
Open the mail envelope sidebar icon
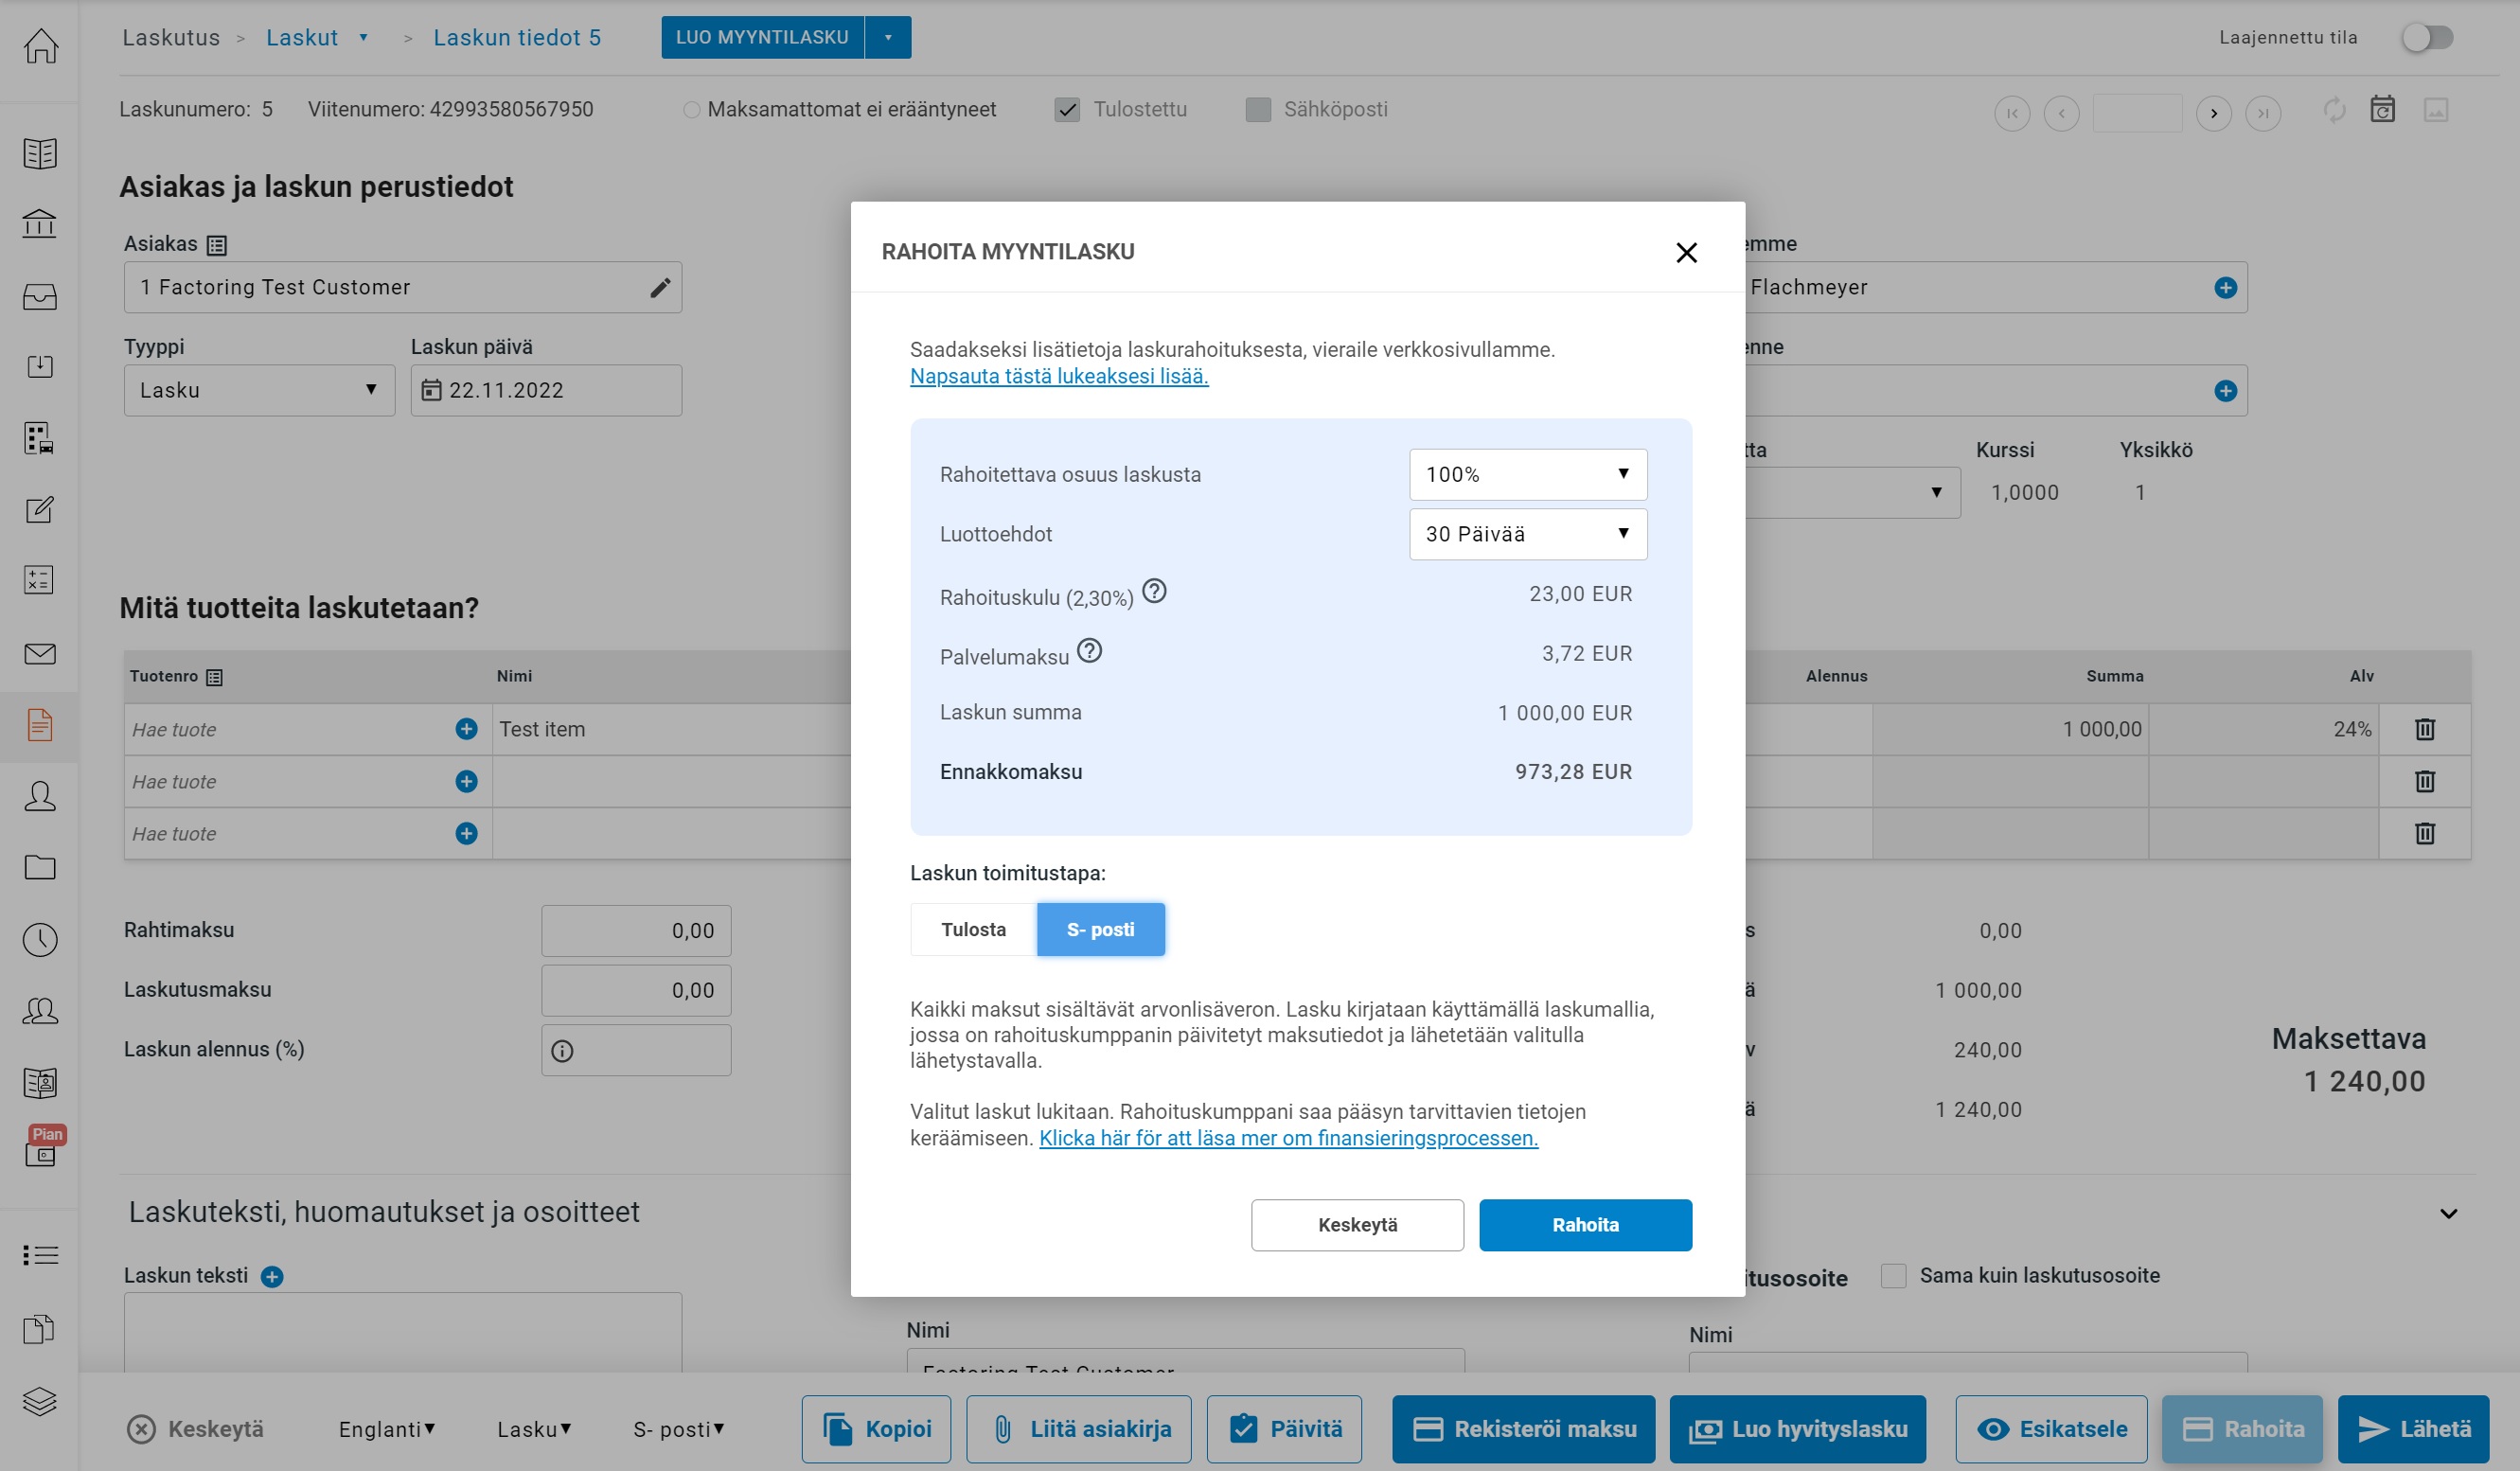40,654
